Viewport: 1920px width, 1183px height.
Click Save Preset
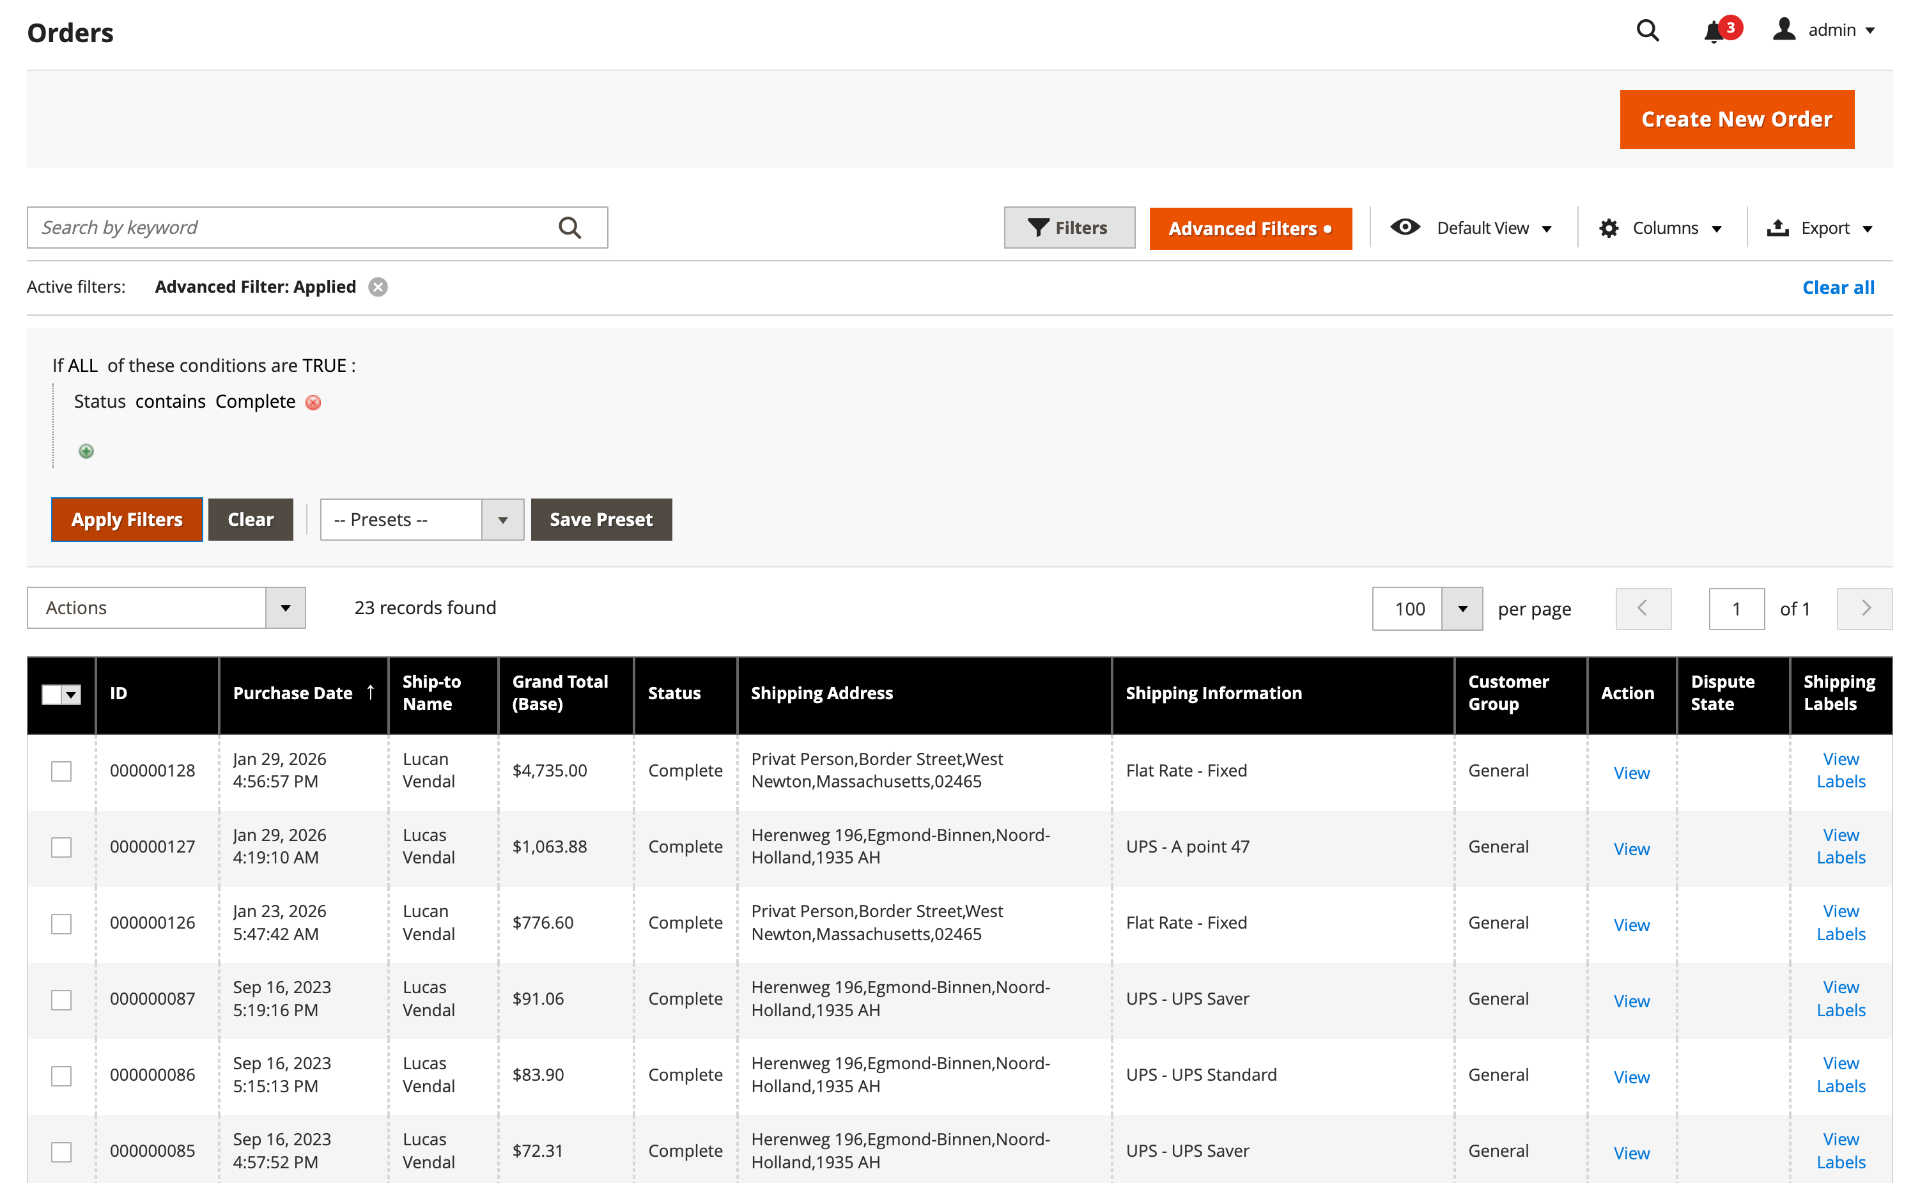(601, 520)
